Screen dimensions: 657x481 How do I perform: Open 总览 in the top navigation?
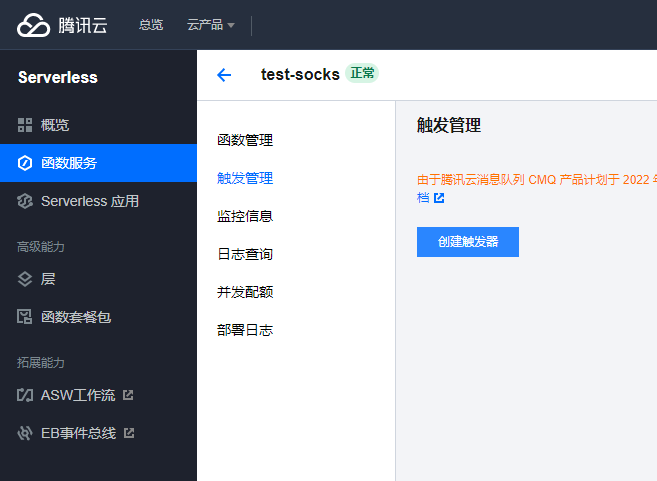point(151,25)
